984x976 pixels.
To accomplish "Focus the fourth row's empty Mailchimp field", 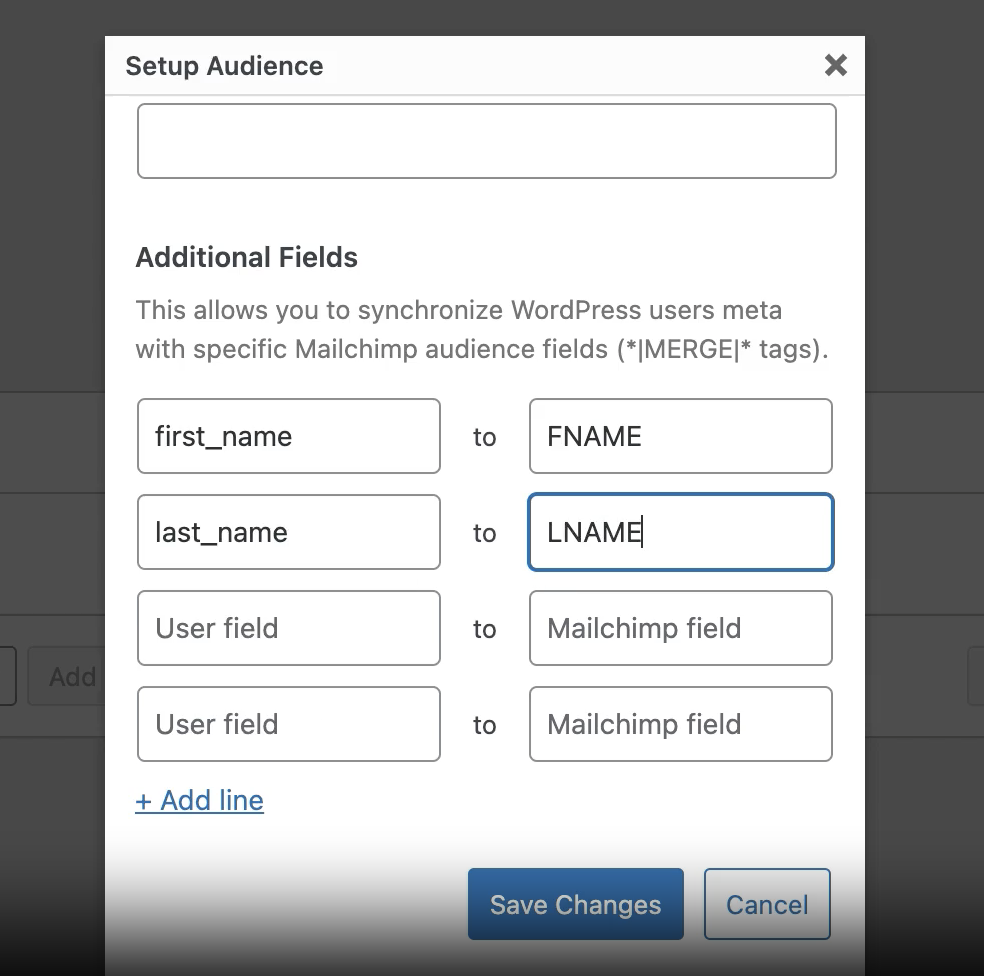I will [x=680, y=724].
